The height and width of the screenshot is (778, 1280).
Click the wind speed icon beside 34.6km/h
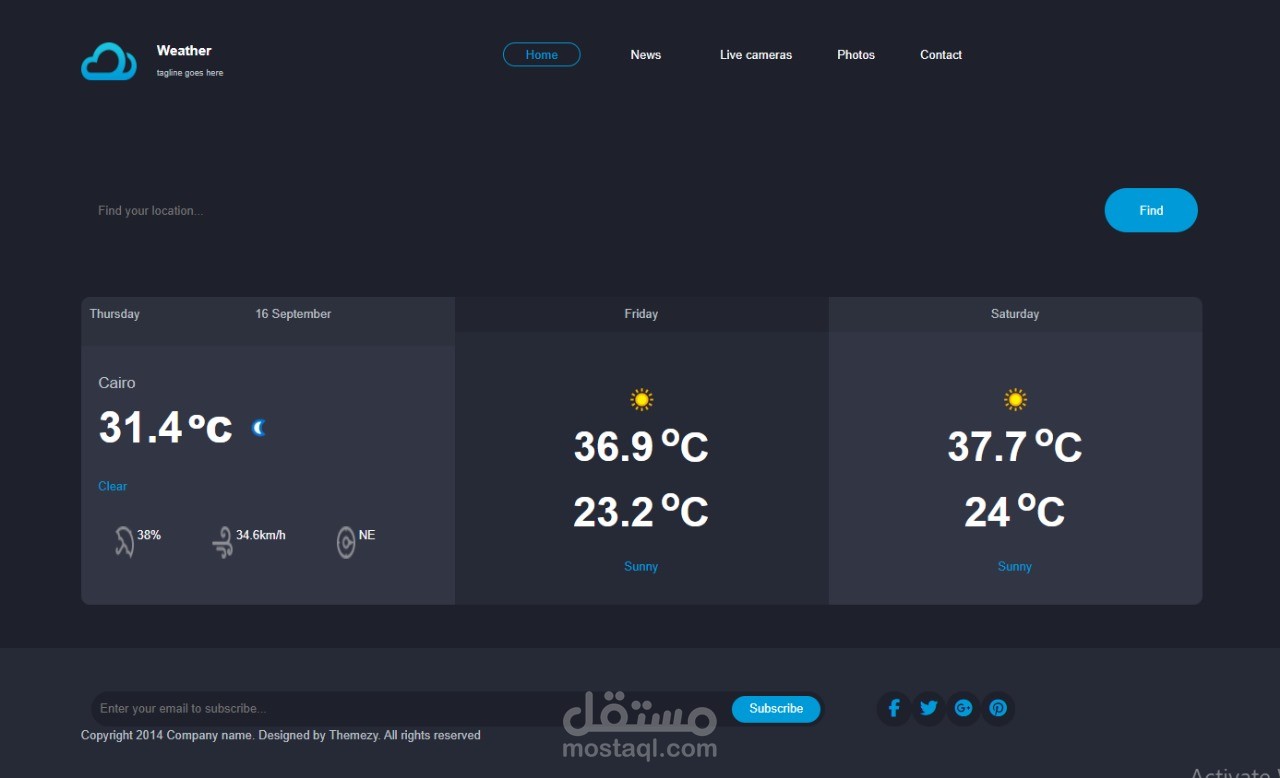pos(223,542)
